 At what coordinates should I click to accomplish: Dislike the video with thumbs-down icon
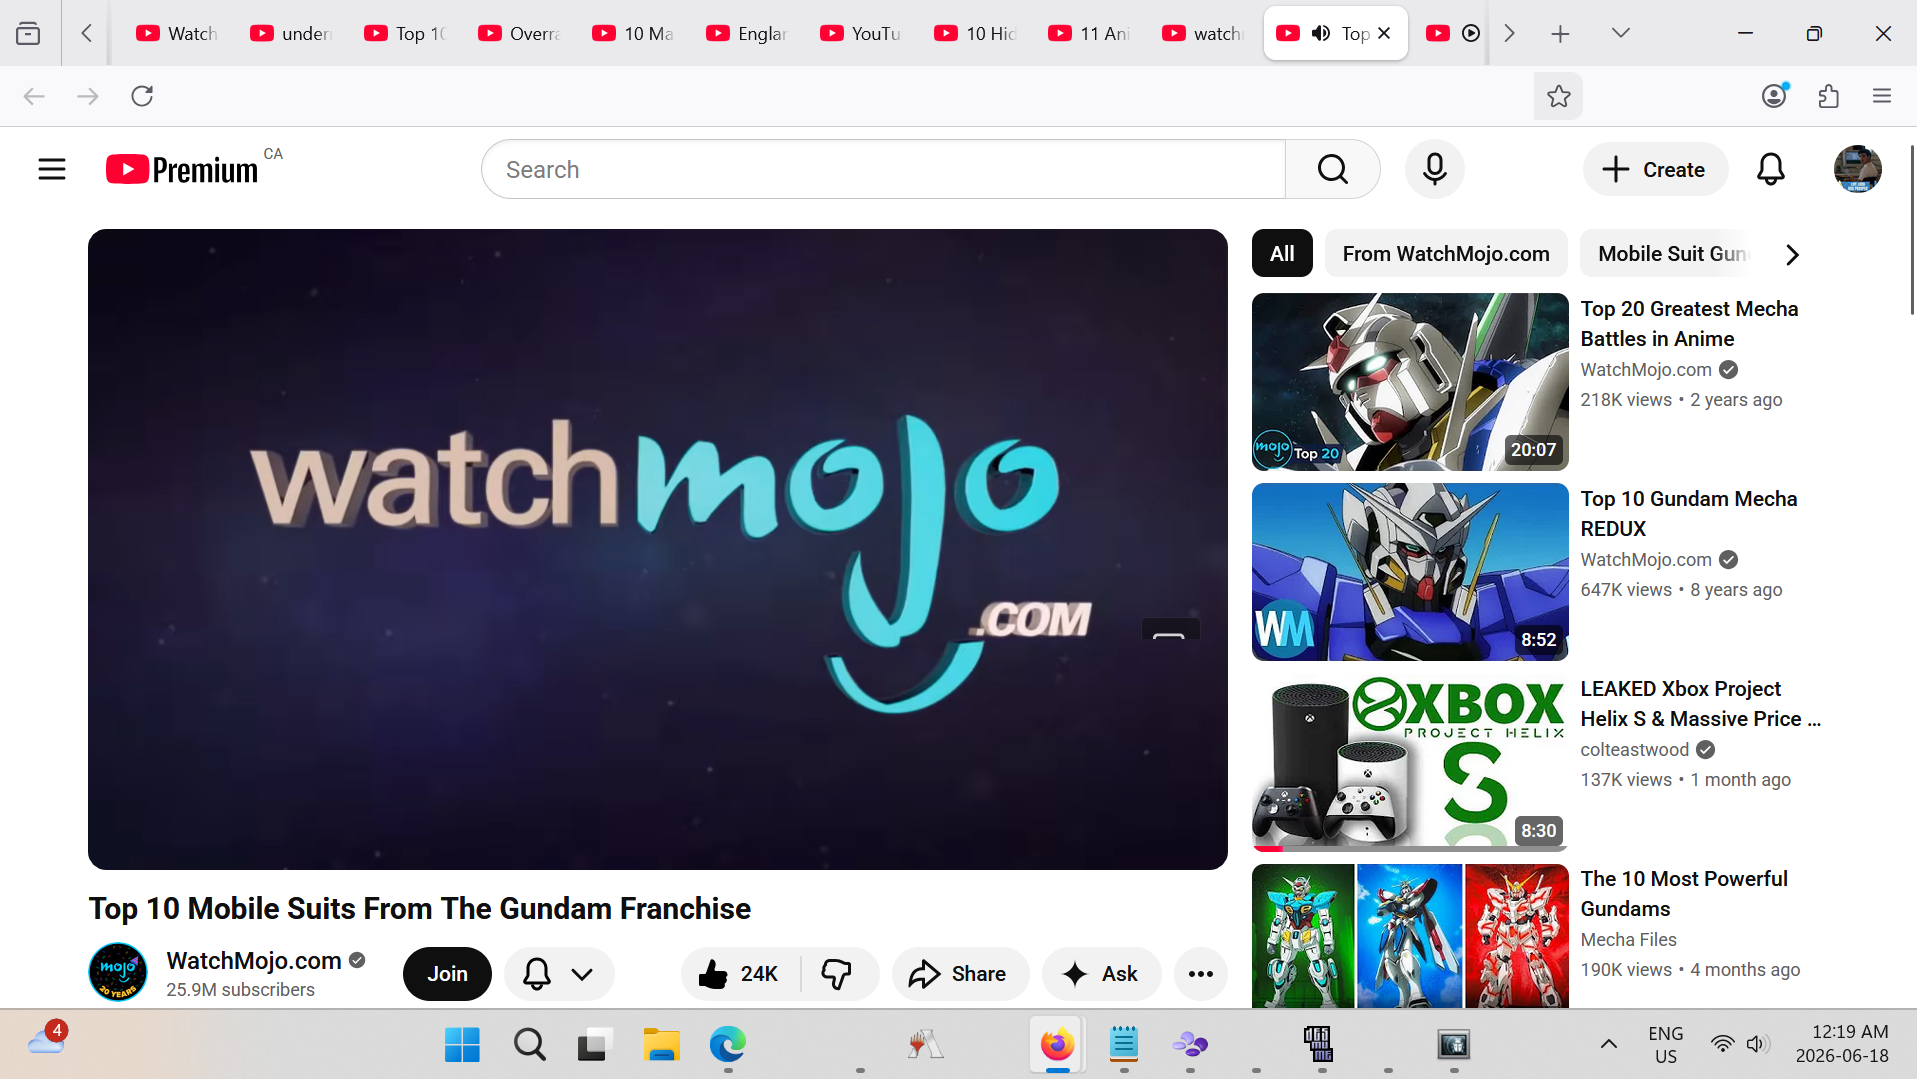[x=837, y=974]
